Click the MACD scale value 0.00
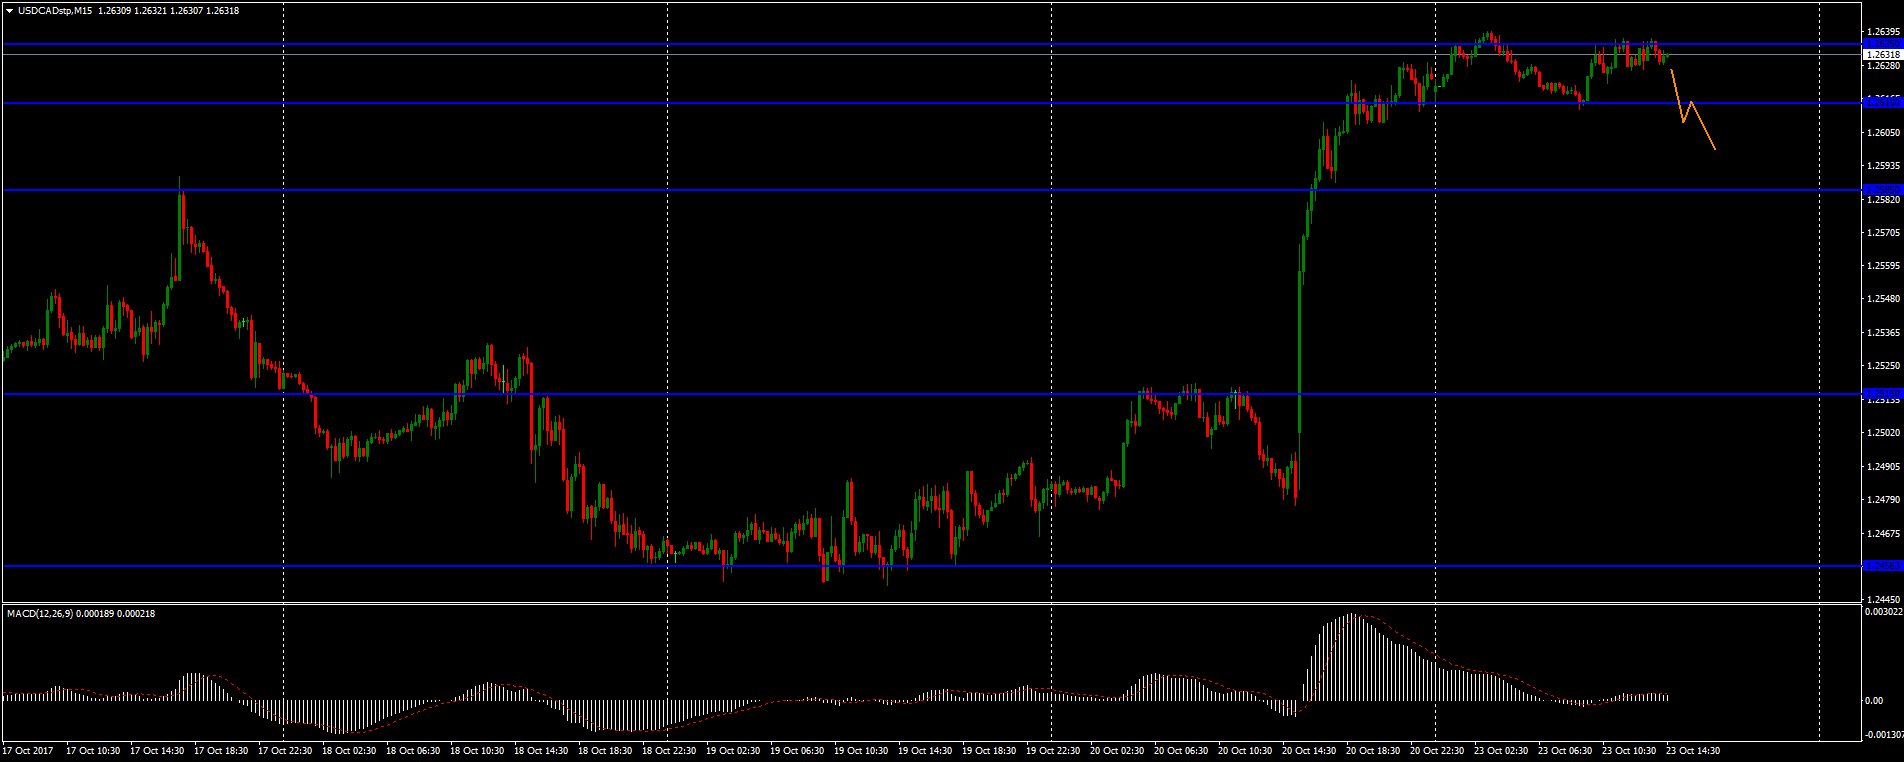 [x=1874, y=700]
